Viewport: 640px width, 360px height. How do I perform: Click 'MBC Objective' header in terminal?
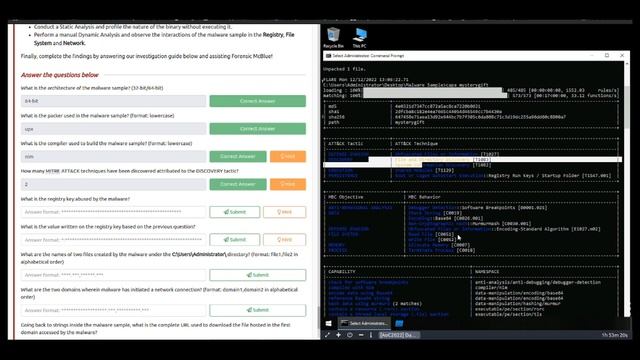tap(346, 197)
